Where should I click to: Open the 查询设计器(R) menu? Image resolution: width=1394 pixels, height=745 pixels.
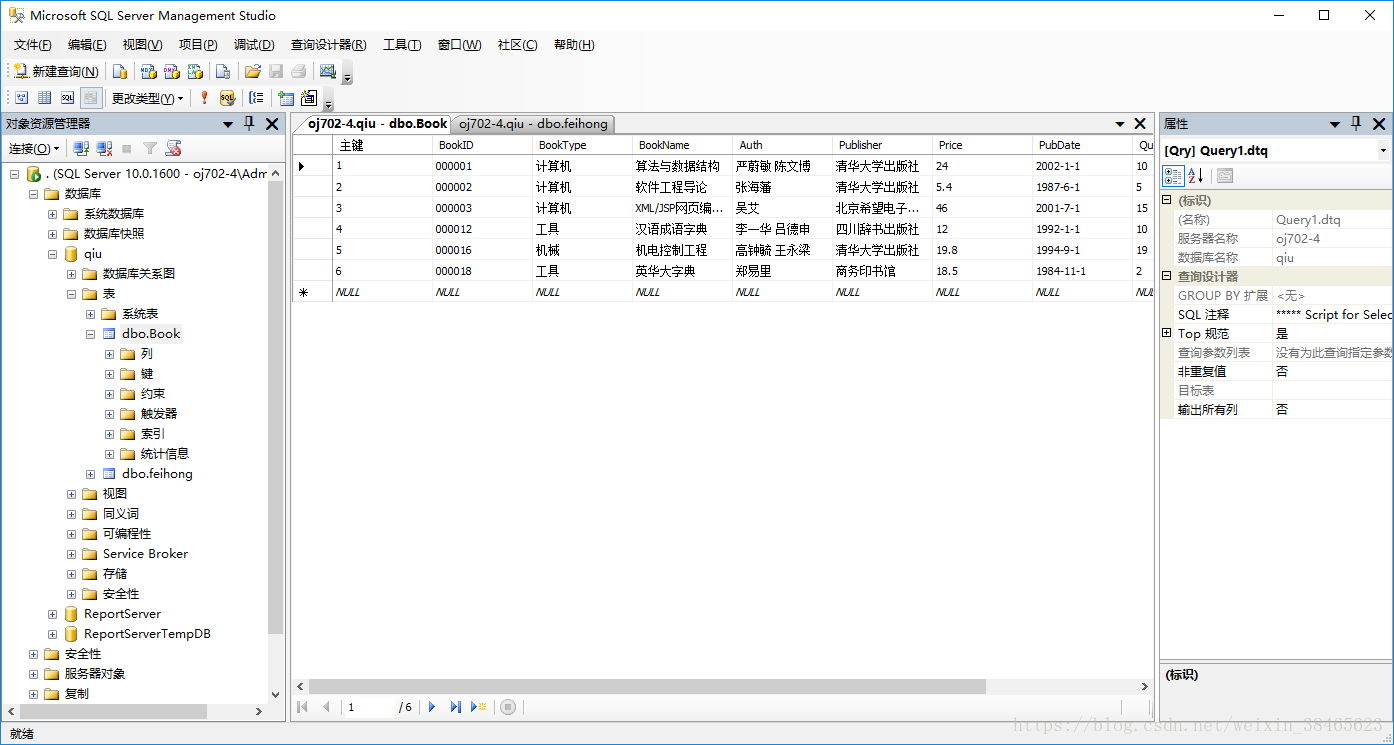(x=328, y=45)
